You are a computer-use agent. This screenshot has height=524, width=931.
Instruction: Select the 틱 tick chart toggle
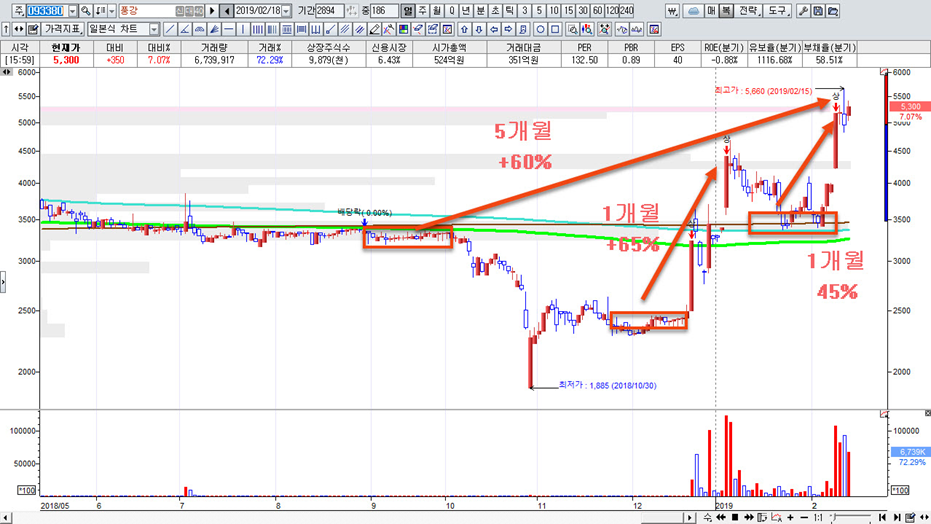click(x=509, y=11)
